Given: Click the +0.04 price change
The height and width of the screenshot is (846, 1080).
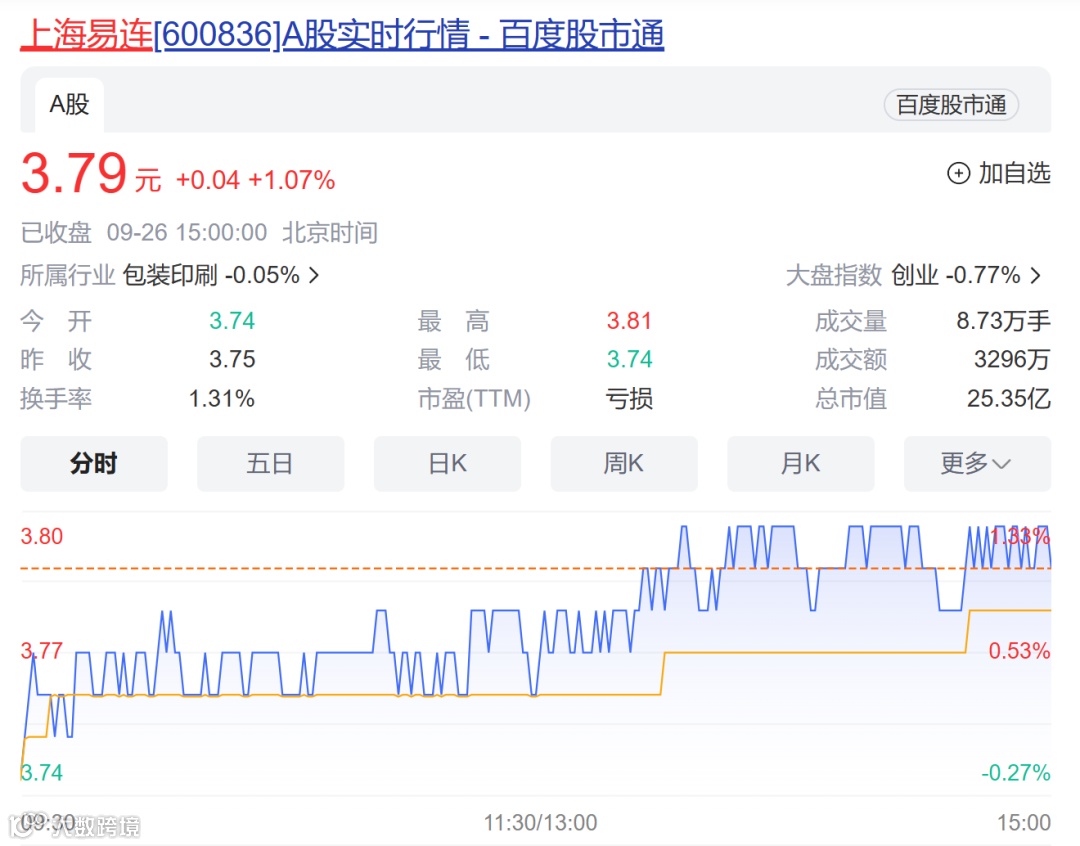Looking at the screenshot, I should [x=208, y=180].
